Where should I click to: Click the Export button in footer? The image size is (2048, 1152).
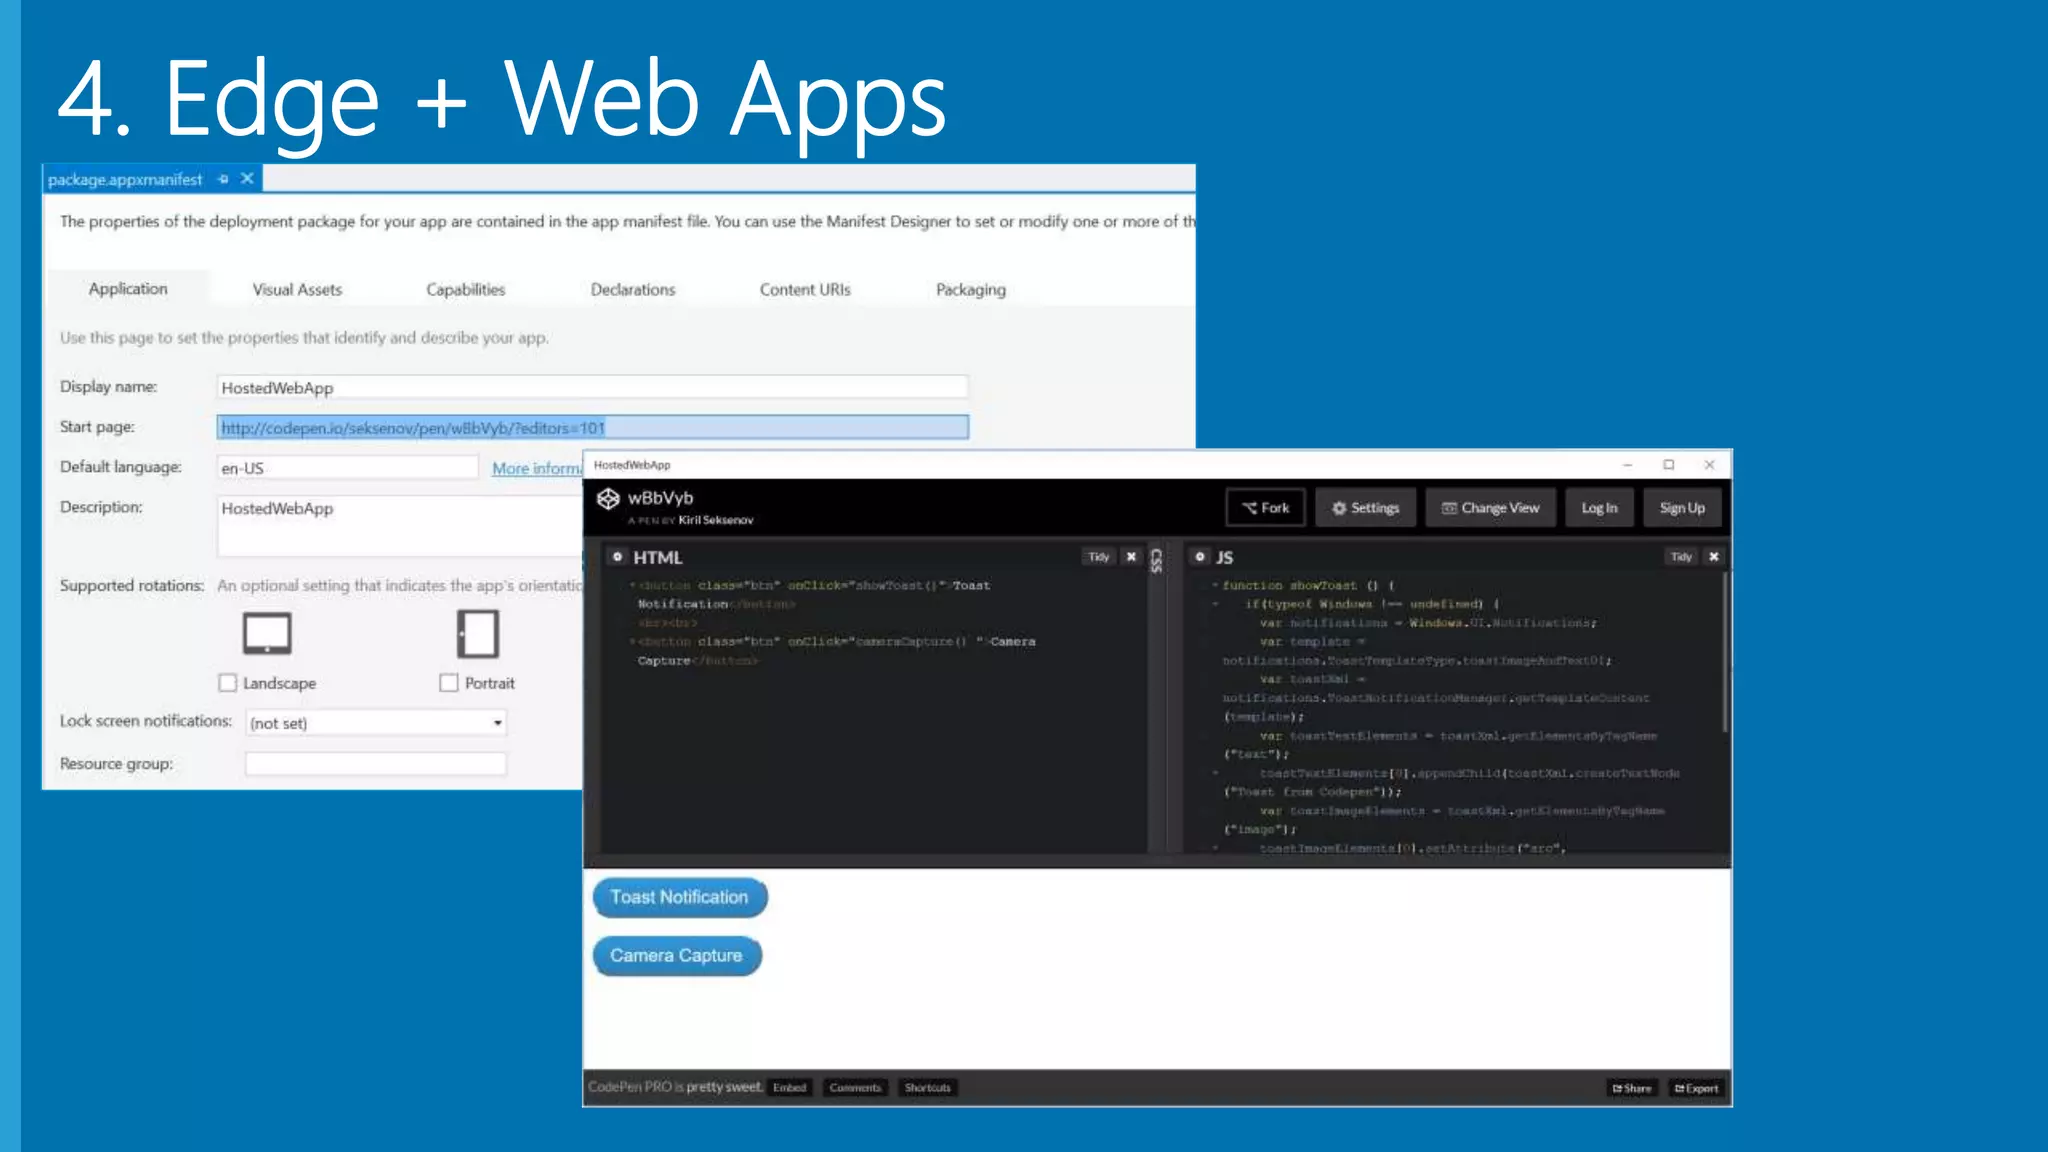(1696, 1089)
